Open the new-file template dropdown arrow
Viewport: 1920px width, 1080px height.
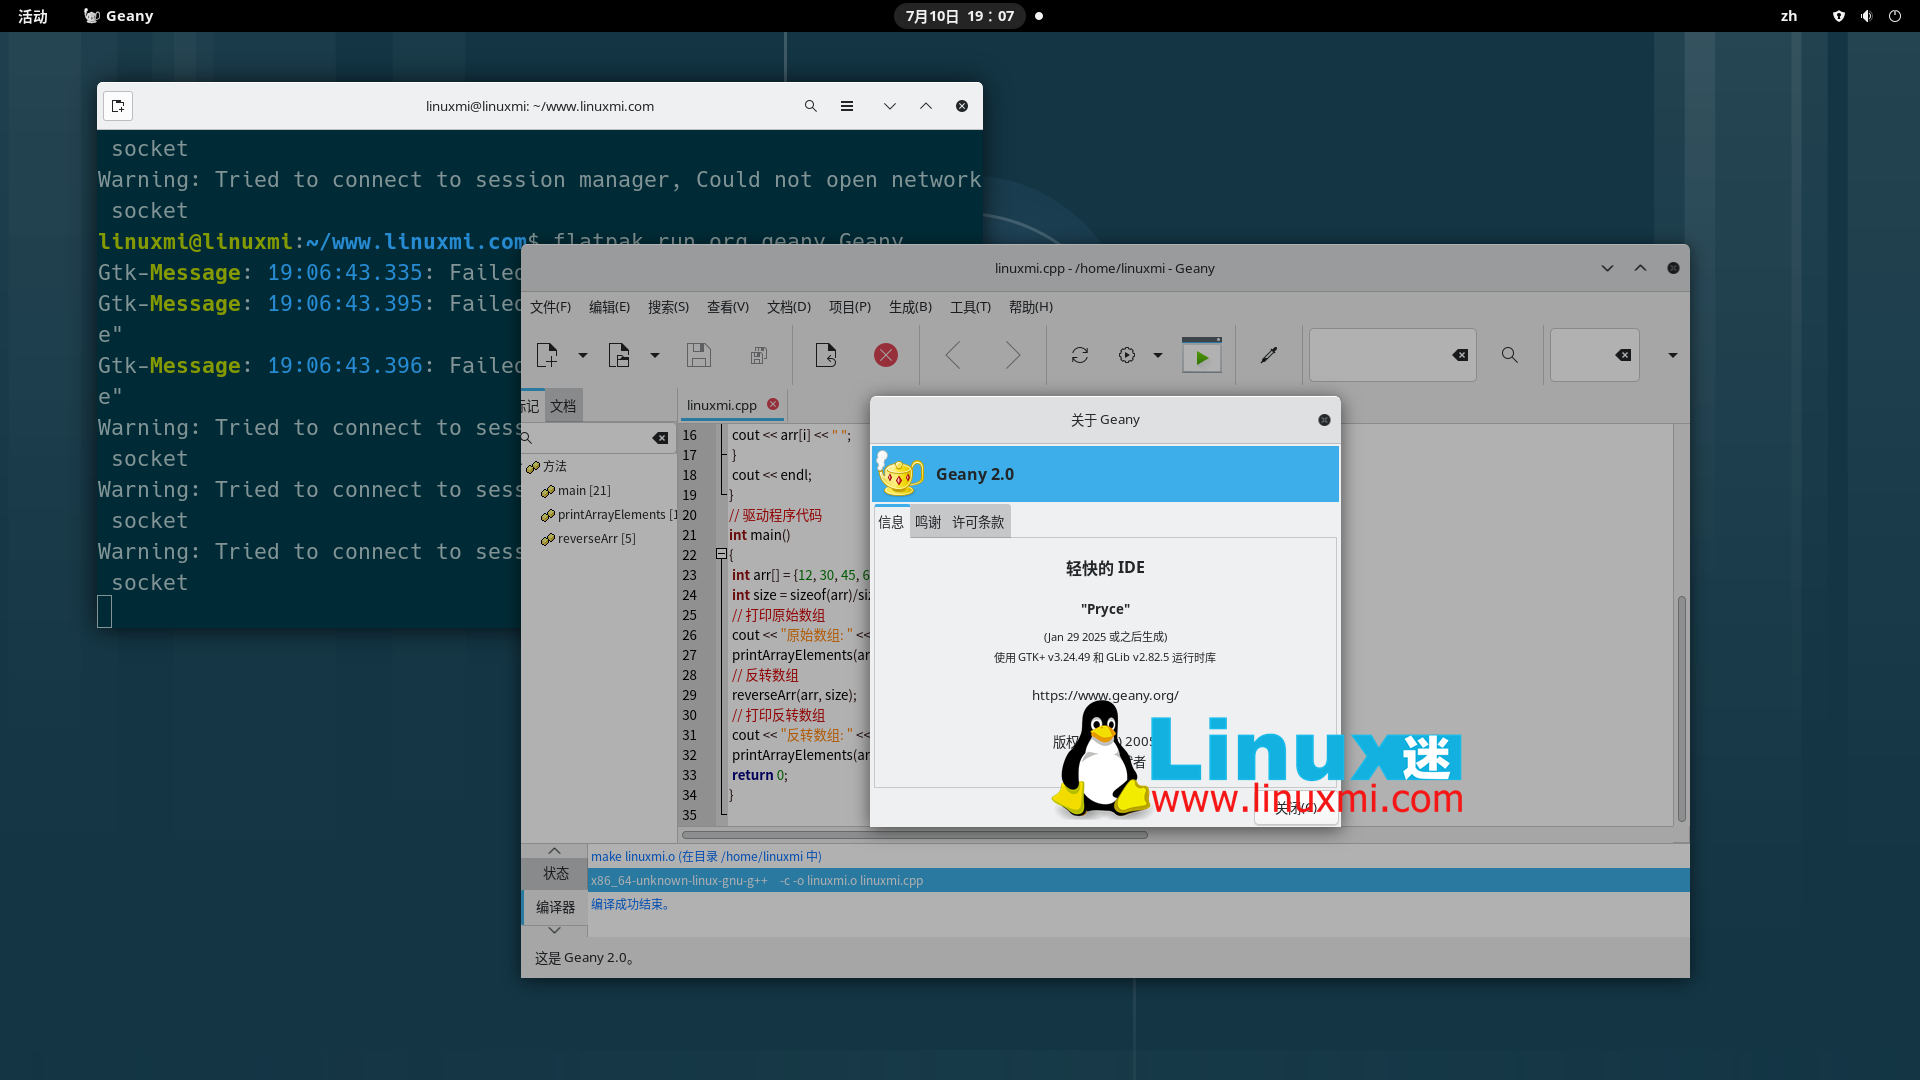click(x=583, y=355)
